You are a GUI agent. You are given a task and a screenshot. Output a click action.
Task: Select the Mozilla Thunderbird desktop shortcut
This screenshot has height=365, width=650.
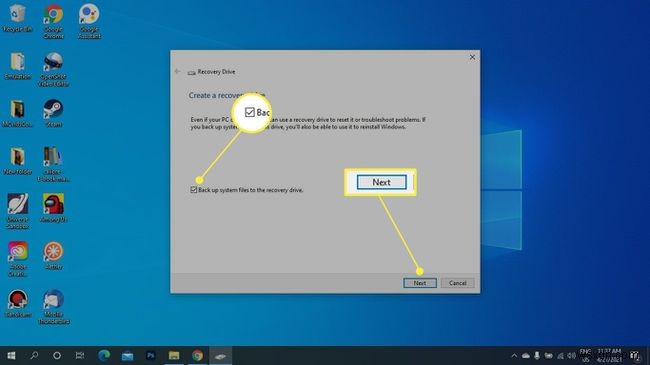pyautogui.click(x=53, y=307)
